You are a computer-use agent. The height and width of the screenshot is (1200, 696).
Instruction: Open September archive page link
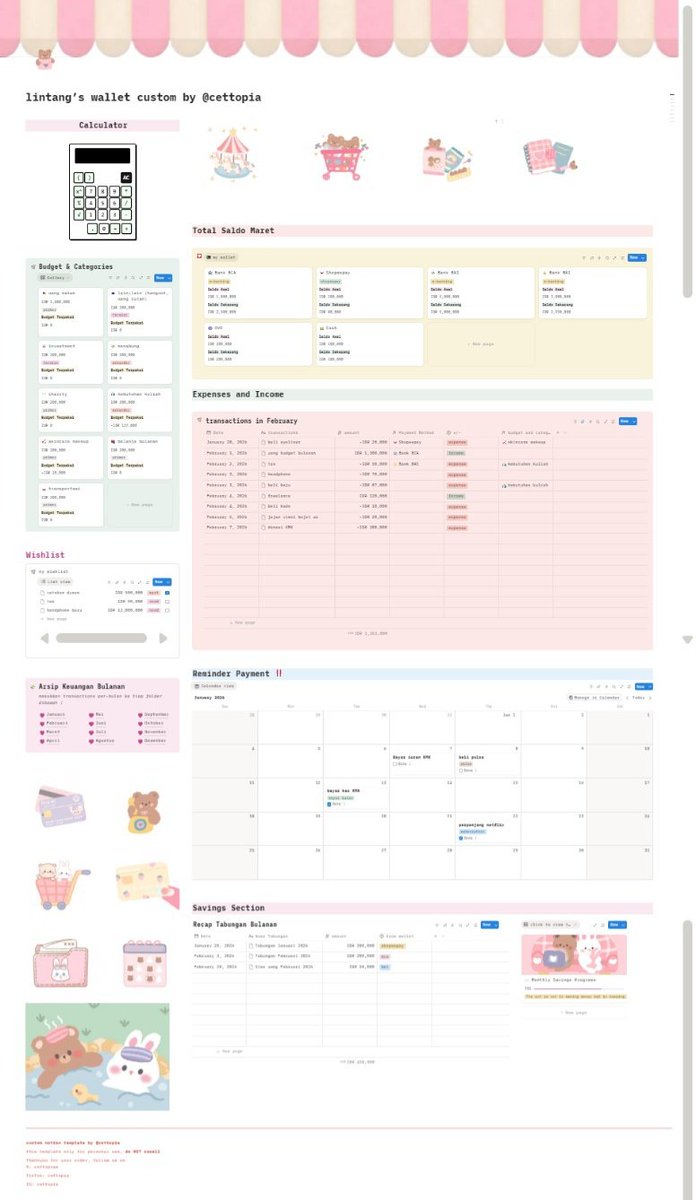tap(154, 715)
